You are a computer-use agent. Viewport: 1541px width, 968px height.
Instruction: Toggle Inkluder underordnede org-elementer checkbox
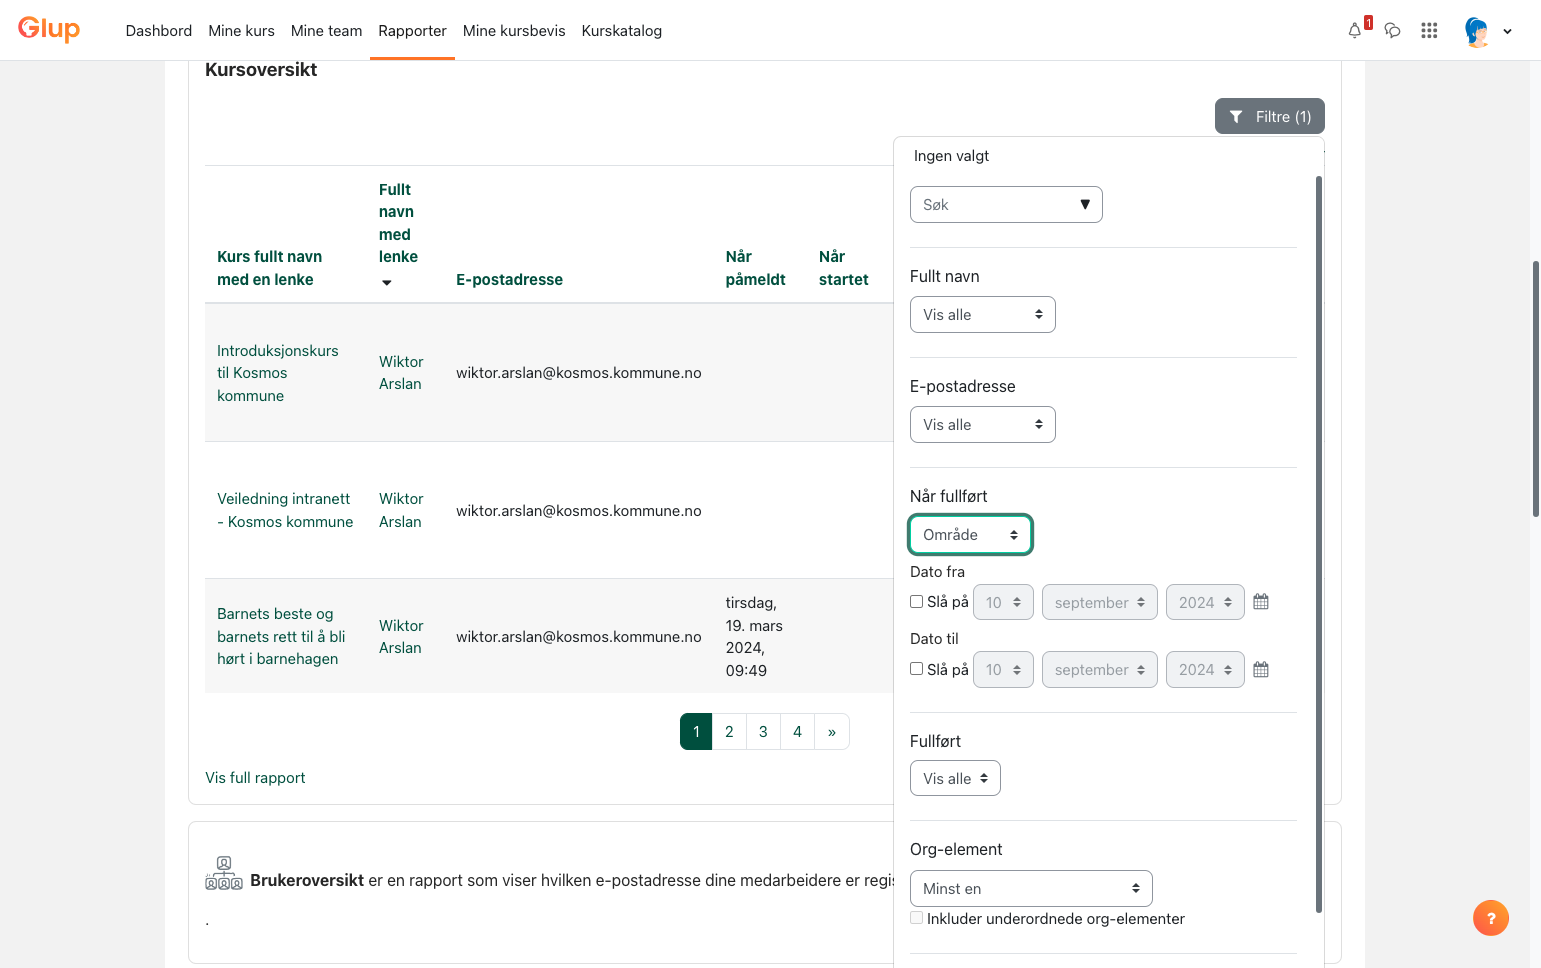916,918
